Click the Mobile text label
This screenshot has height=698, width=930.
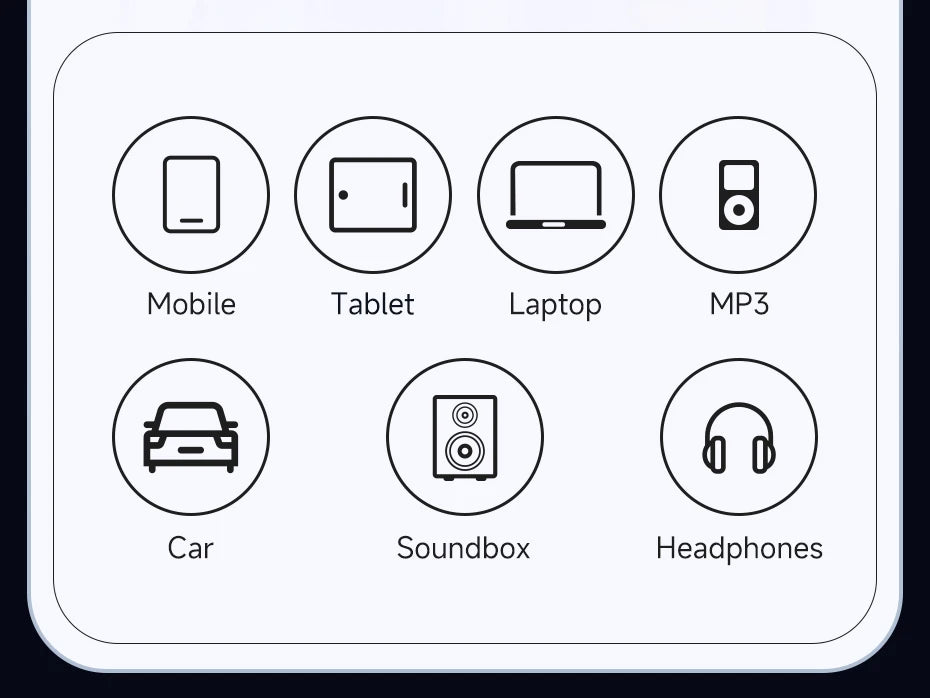(x=191, y=304)
